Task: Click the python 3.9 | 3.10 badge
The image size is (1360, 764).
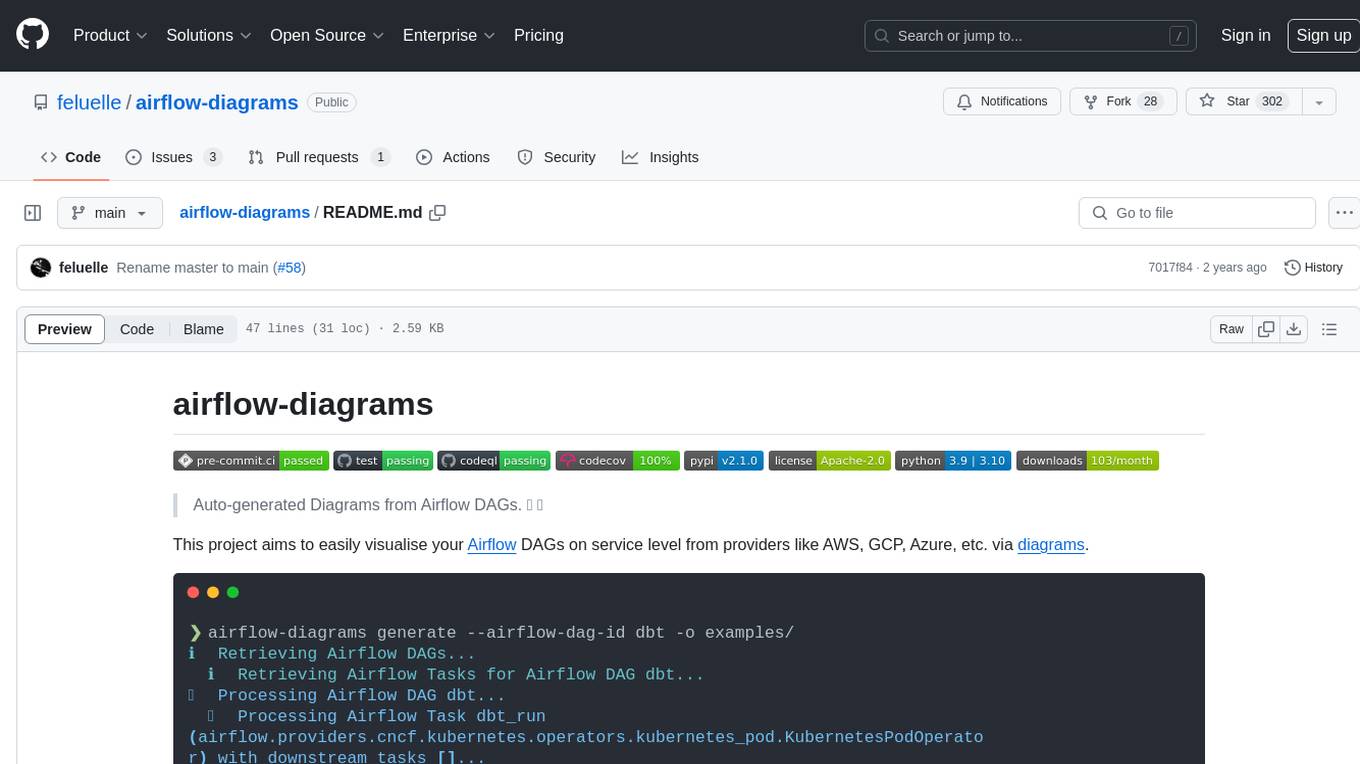Action: point(953,461)
